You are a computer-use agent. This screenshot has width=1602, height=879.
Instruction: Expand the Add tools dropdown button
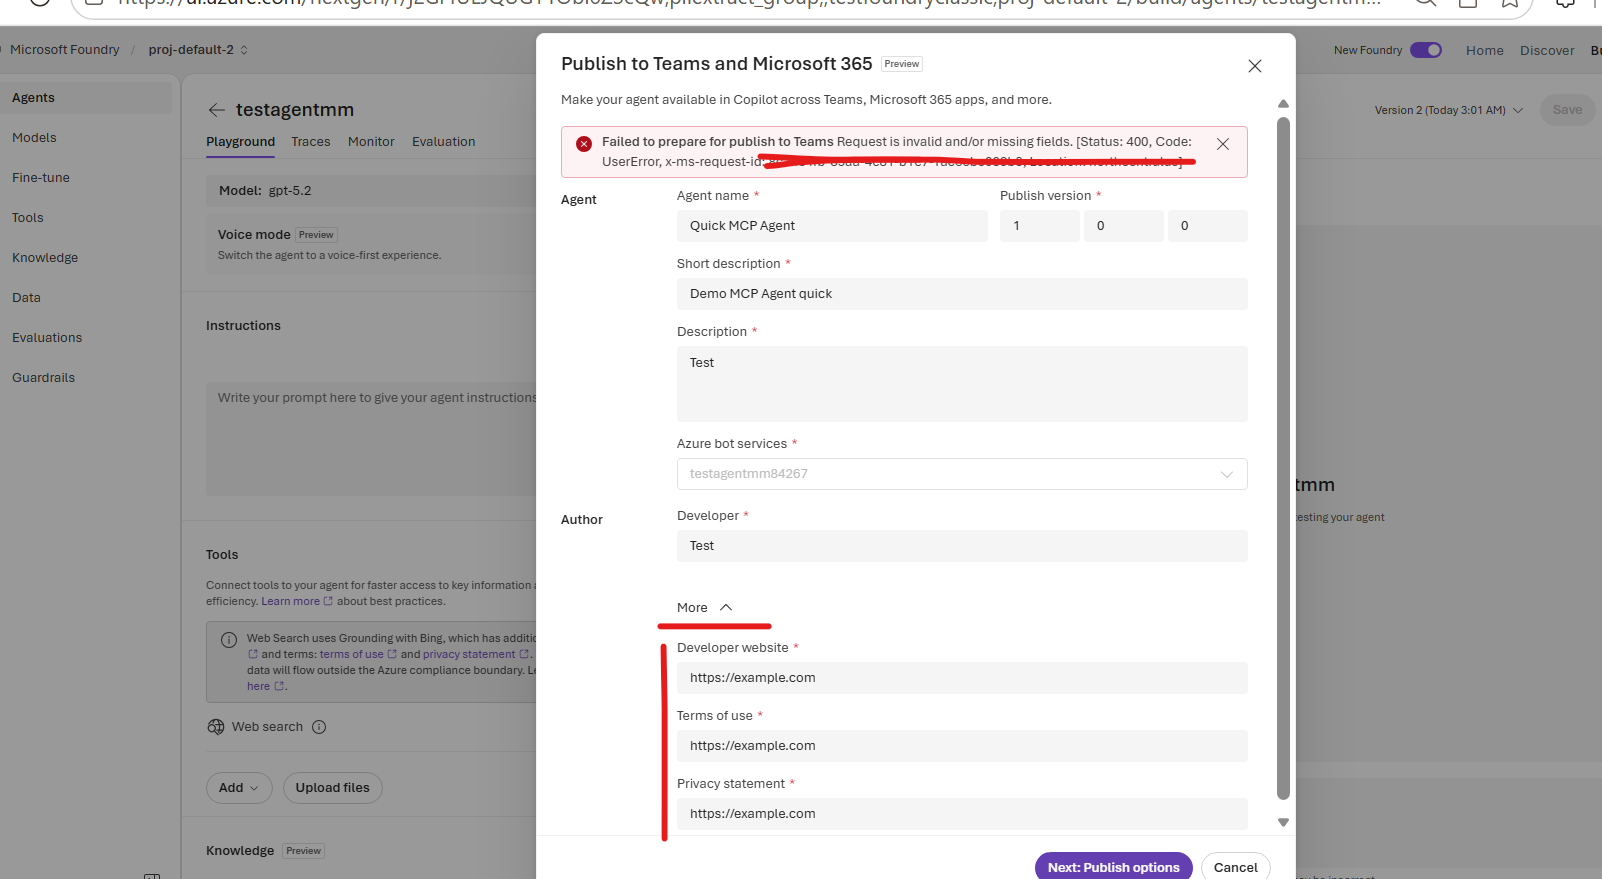point(239,788)
